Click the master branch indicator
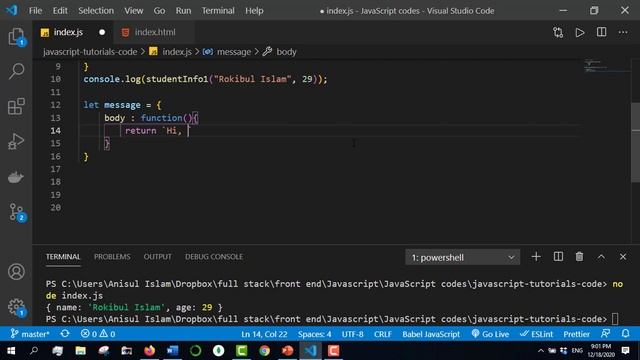Image resolution: width=640 pixels, height=360 pixels. (x=30, y=334)
